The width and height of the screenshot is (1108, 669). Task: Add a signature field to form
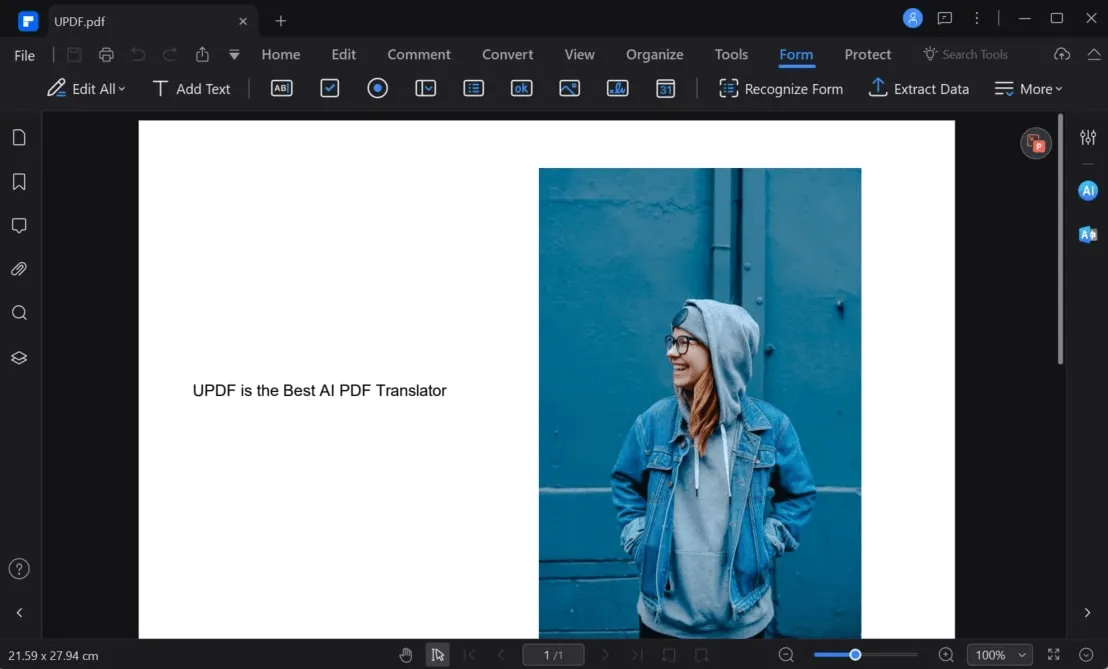(617, 88)
